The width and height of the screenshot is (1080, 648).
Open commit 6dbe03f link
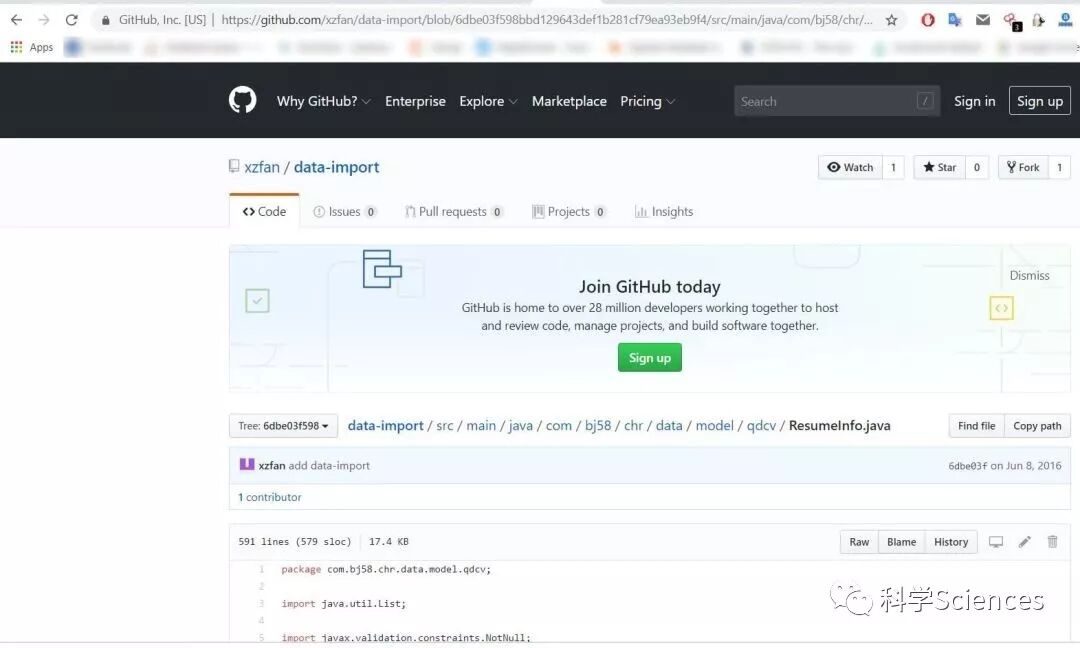967,466
